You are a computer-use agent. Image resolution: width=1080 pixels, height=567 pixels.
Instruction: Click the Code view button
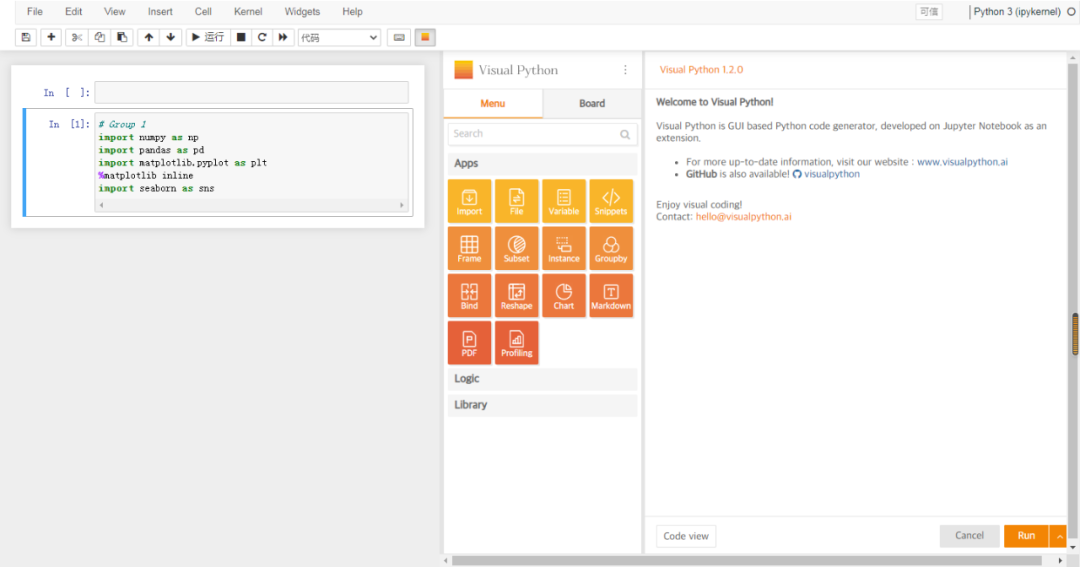tap(686, 536)
